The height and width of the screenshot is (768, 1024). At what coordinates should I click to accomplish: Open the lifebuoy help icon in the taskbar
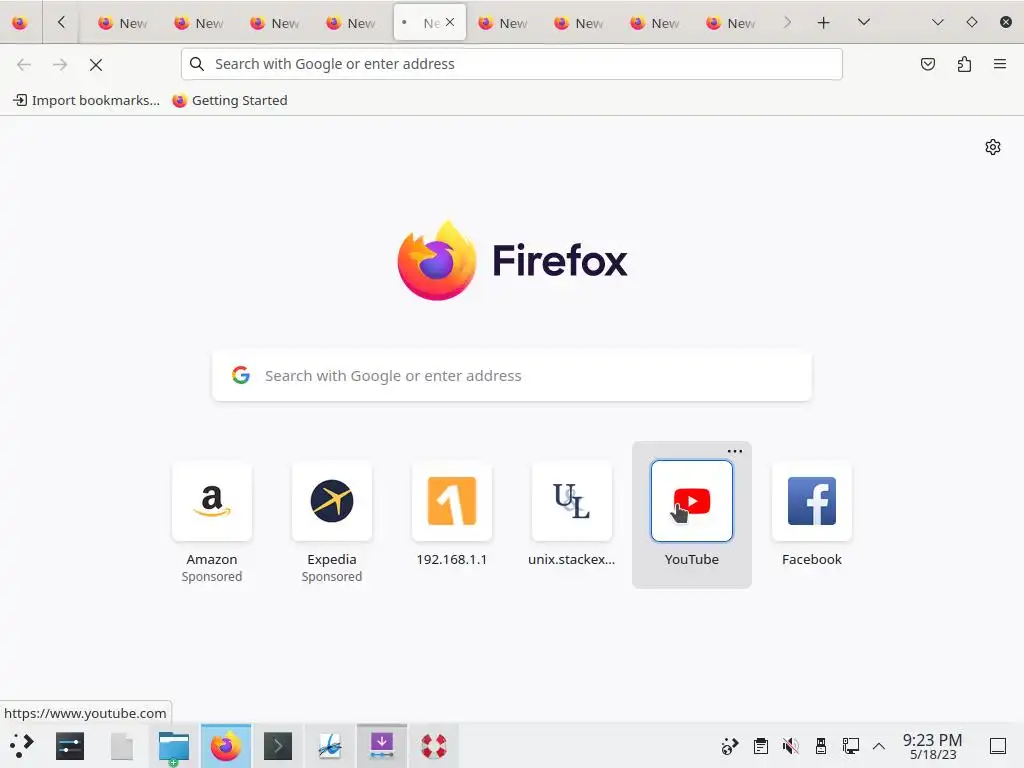[434, 746]
